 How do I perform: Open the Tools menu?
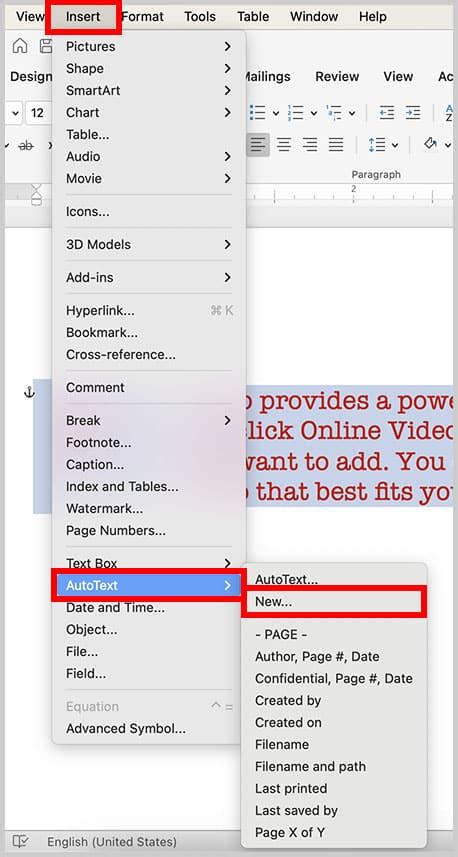click(200, 16)
